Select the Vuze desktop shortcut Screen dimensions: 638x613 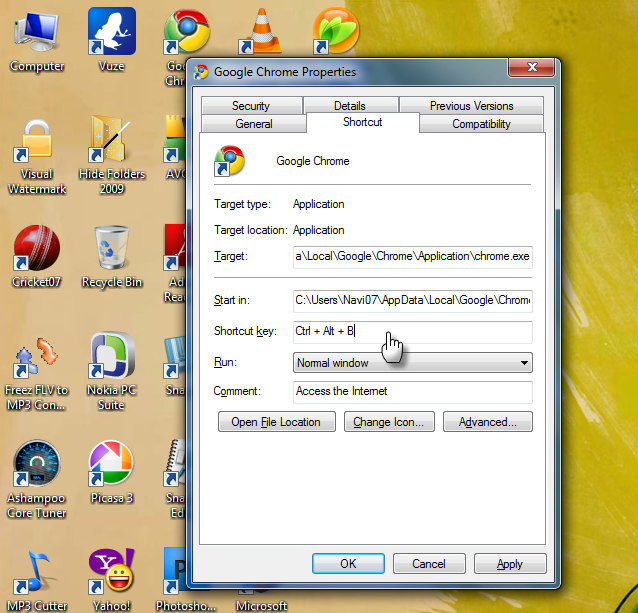(x=111, y=41)
